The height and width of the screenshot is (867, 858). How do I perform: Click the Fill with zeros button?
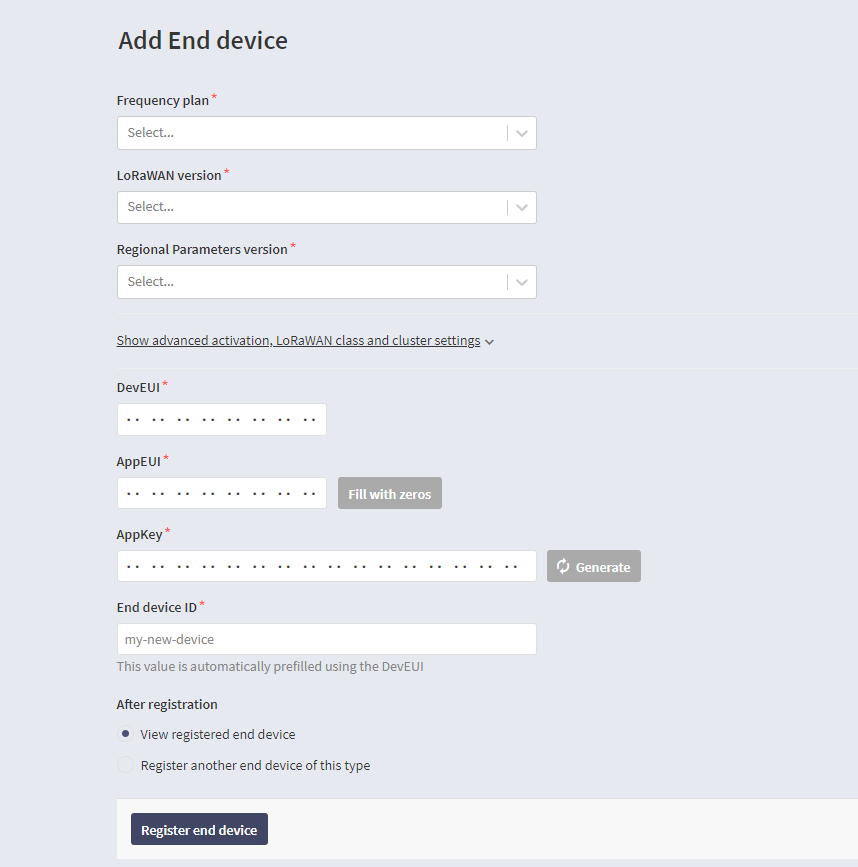tap(389, 492)
